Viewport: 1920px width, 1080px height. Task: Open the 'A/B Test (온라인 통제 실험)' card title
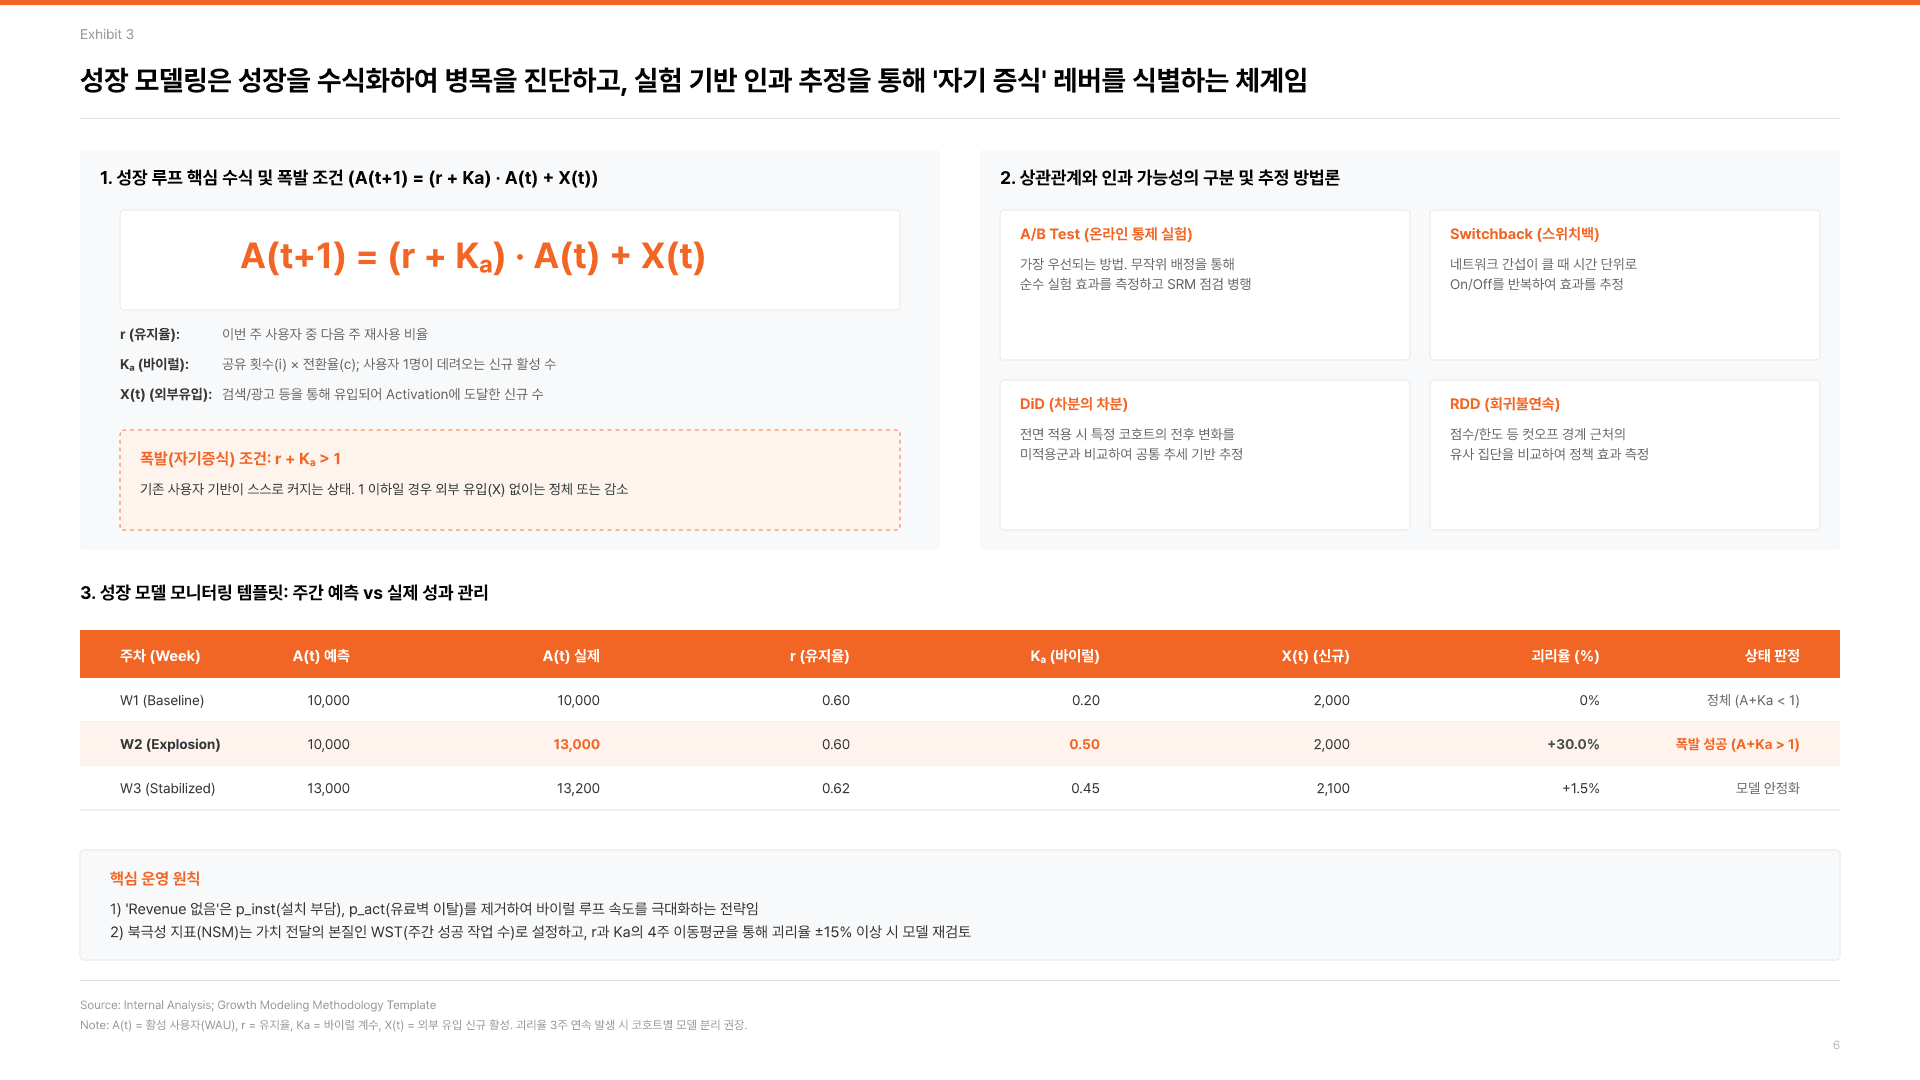(1106, 234)
